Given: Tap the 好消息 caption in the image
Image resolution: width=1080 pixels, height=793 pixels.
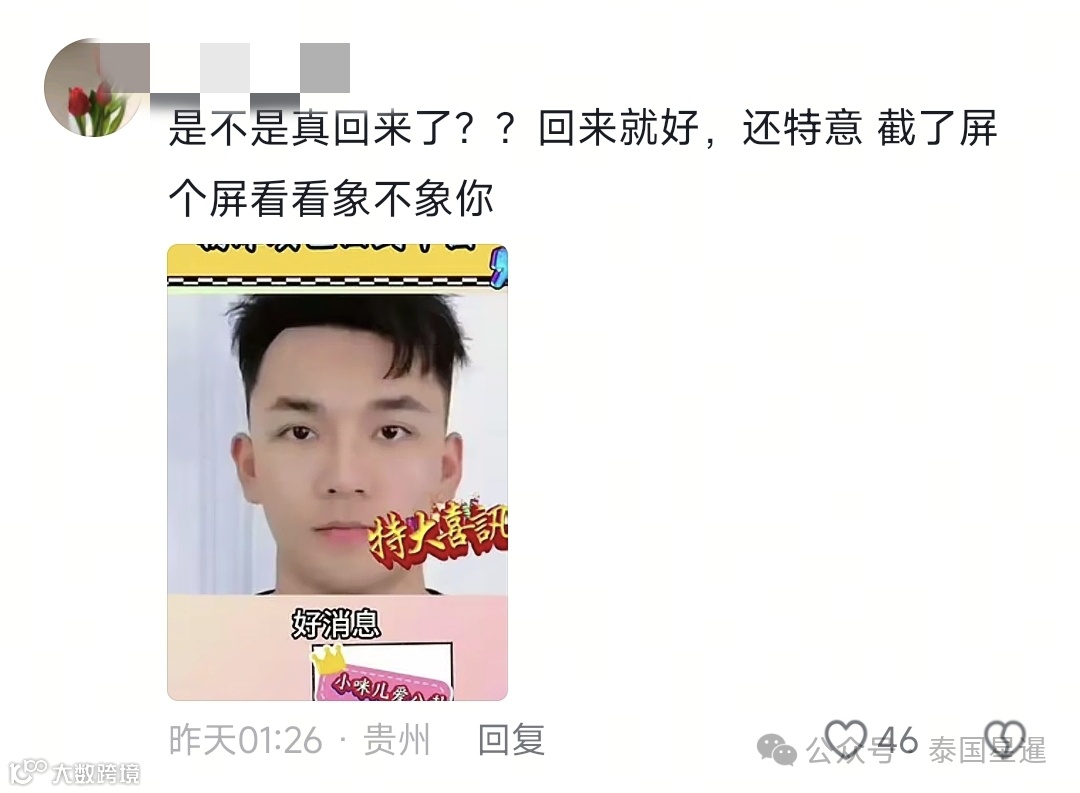Looking at the screenshot, I should (x=336, y=624).
